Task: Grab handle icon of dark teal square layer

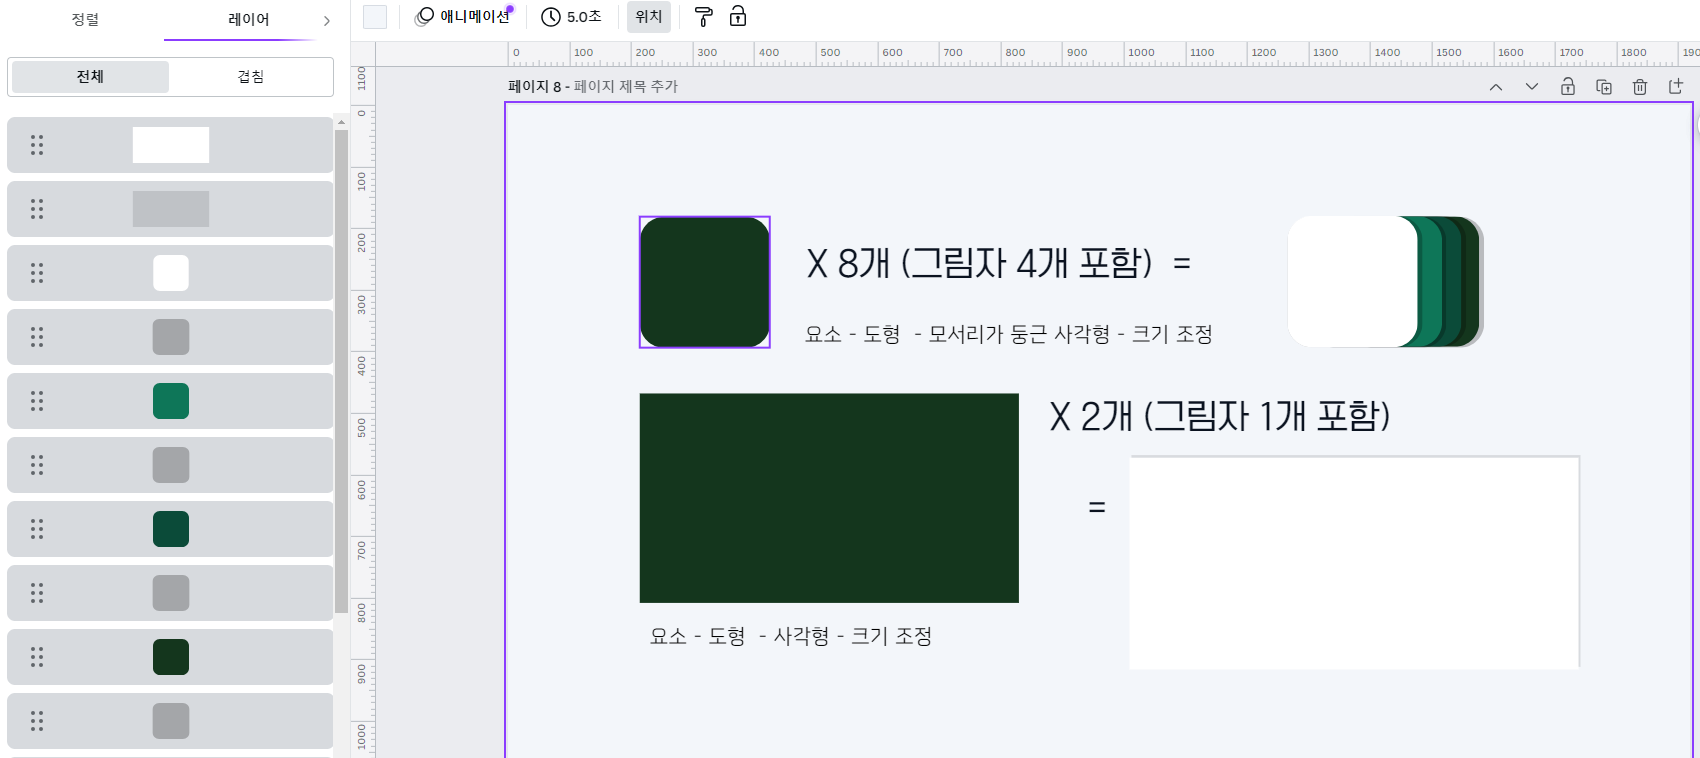Action: click(x=37, y=529)
